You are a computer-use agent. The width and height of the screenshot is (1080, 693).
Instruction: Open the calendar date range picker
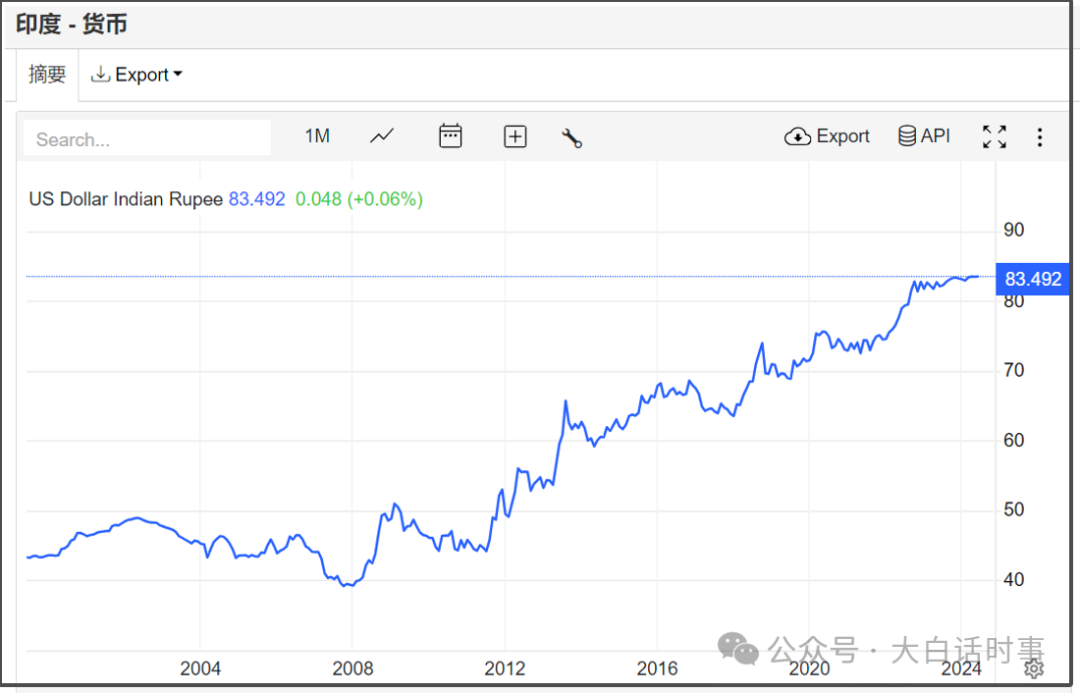coord(451,136)
